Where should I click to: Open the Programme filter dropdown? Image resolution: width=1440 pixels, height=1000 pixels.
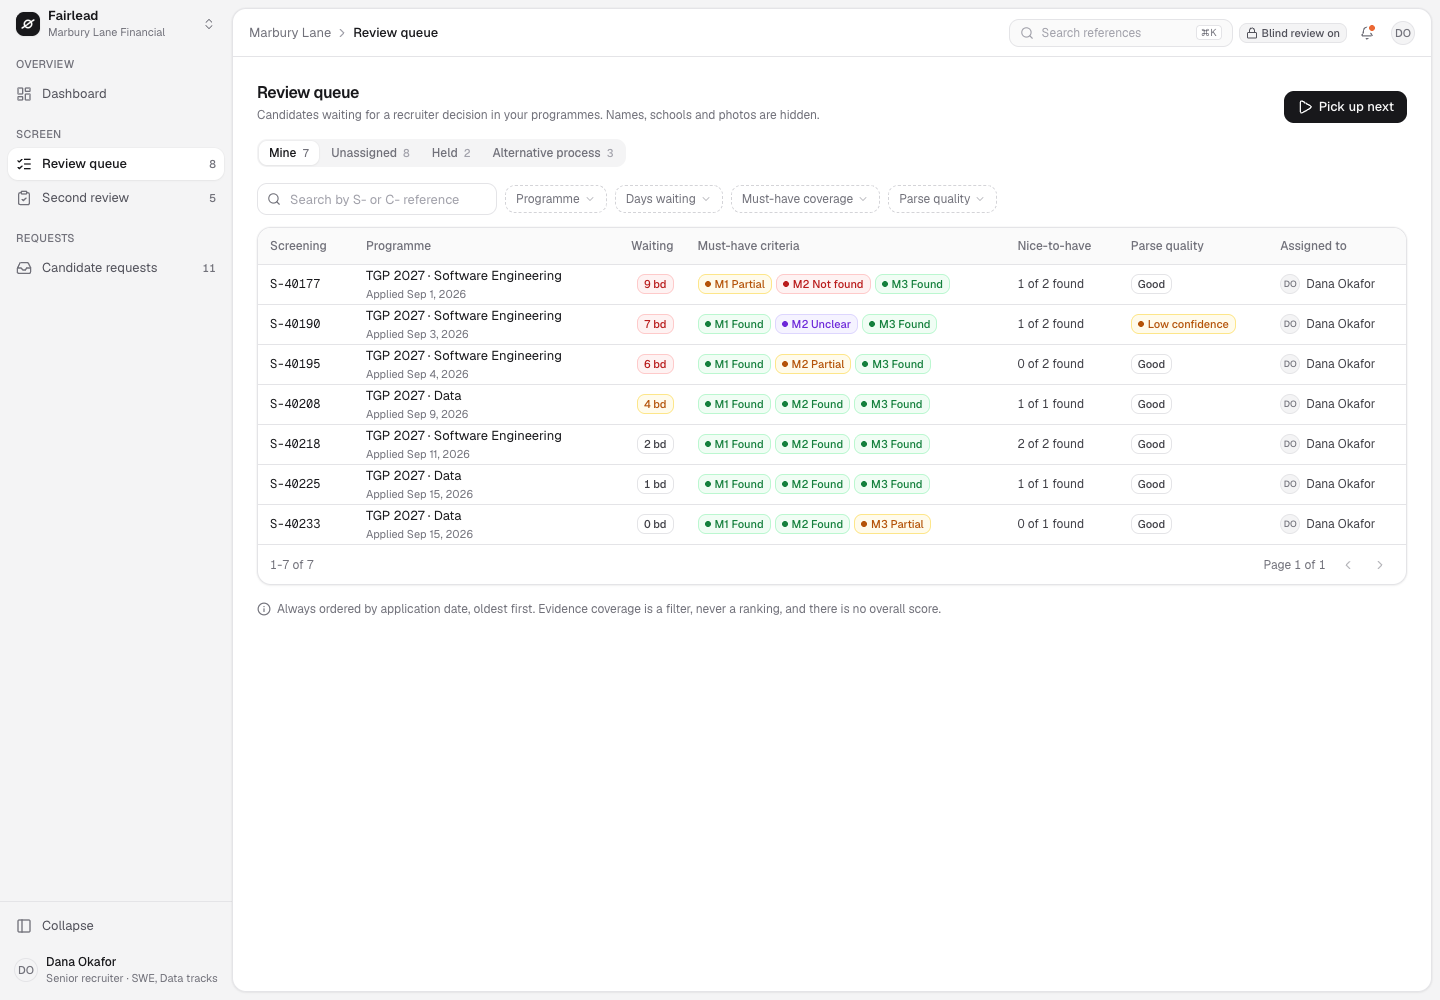coord(556,199)
